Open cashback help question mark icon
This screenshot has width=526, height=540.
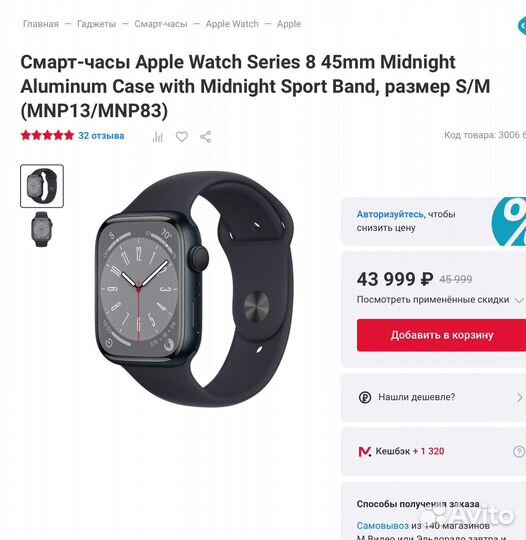click(519, 451)
